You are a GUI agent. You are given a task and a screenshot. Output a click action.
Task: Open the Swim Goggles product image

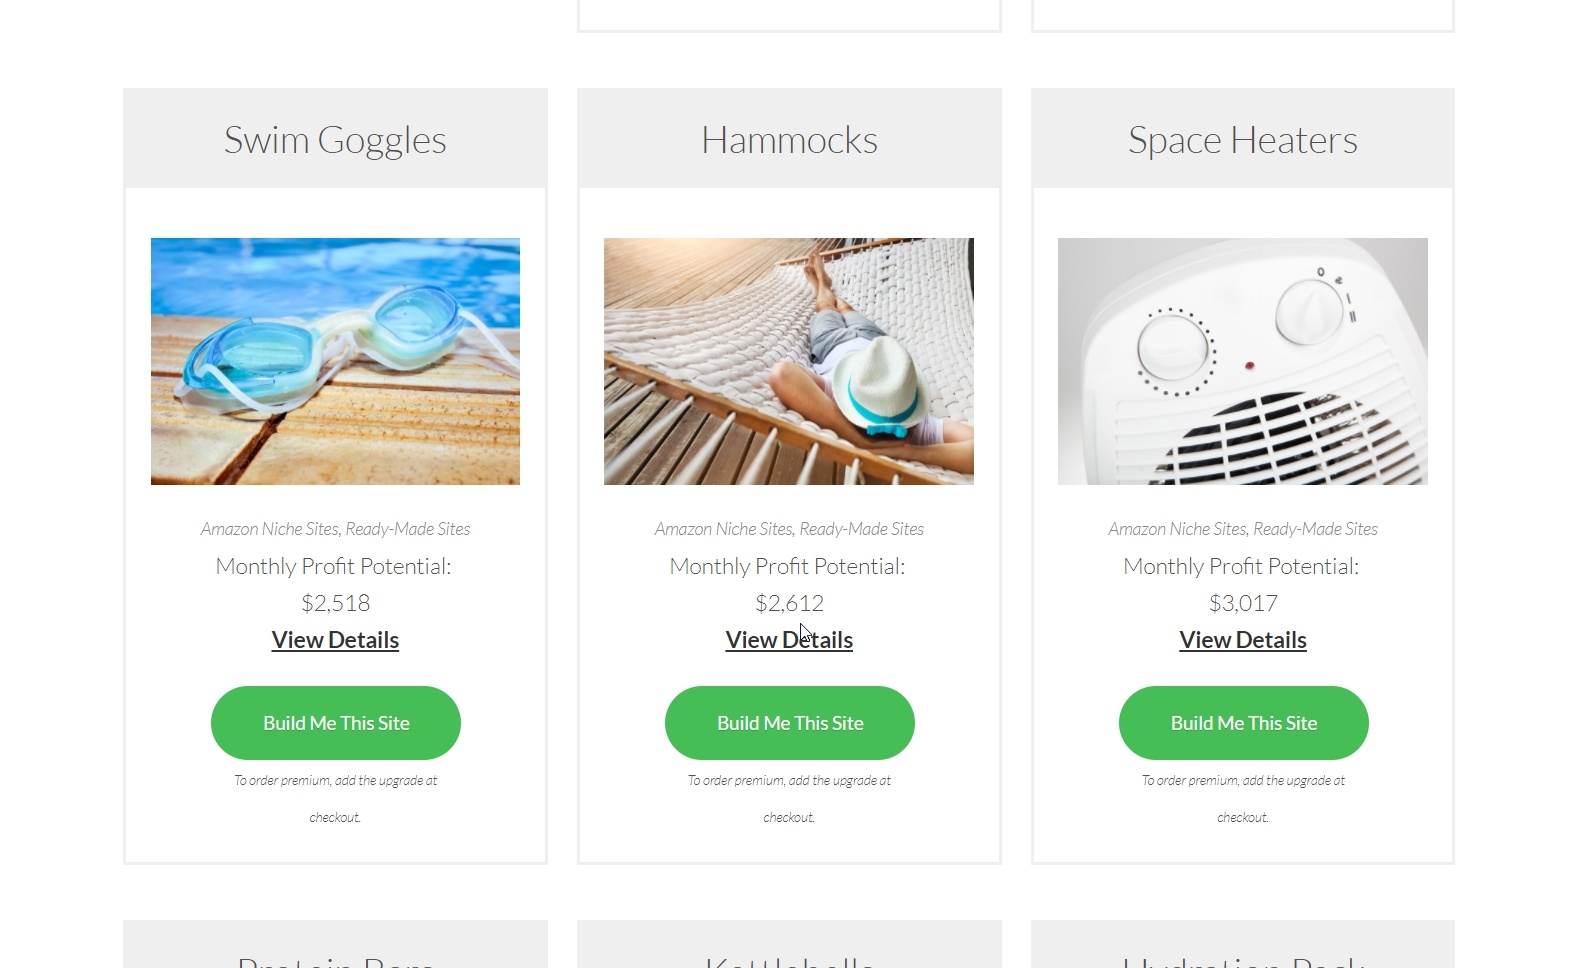click(x=335, y=361)
